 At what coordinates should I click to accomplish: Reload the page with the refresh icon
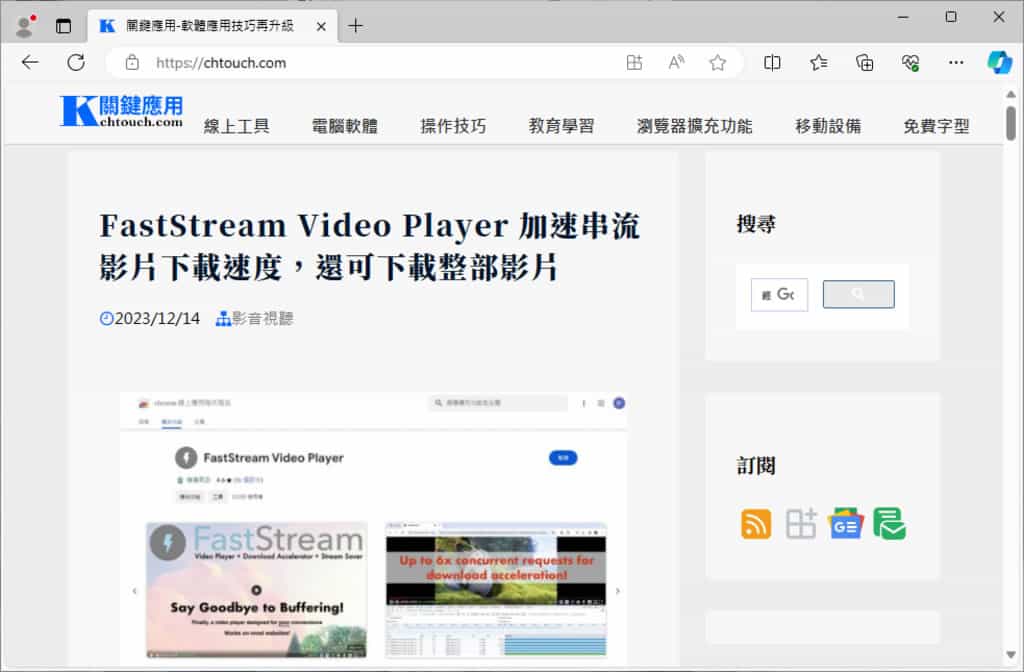(76, 63)
